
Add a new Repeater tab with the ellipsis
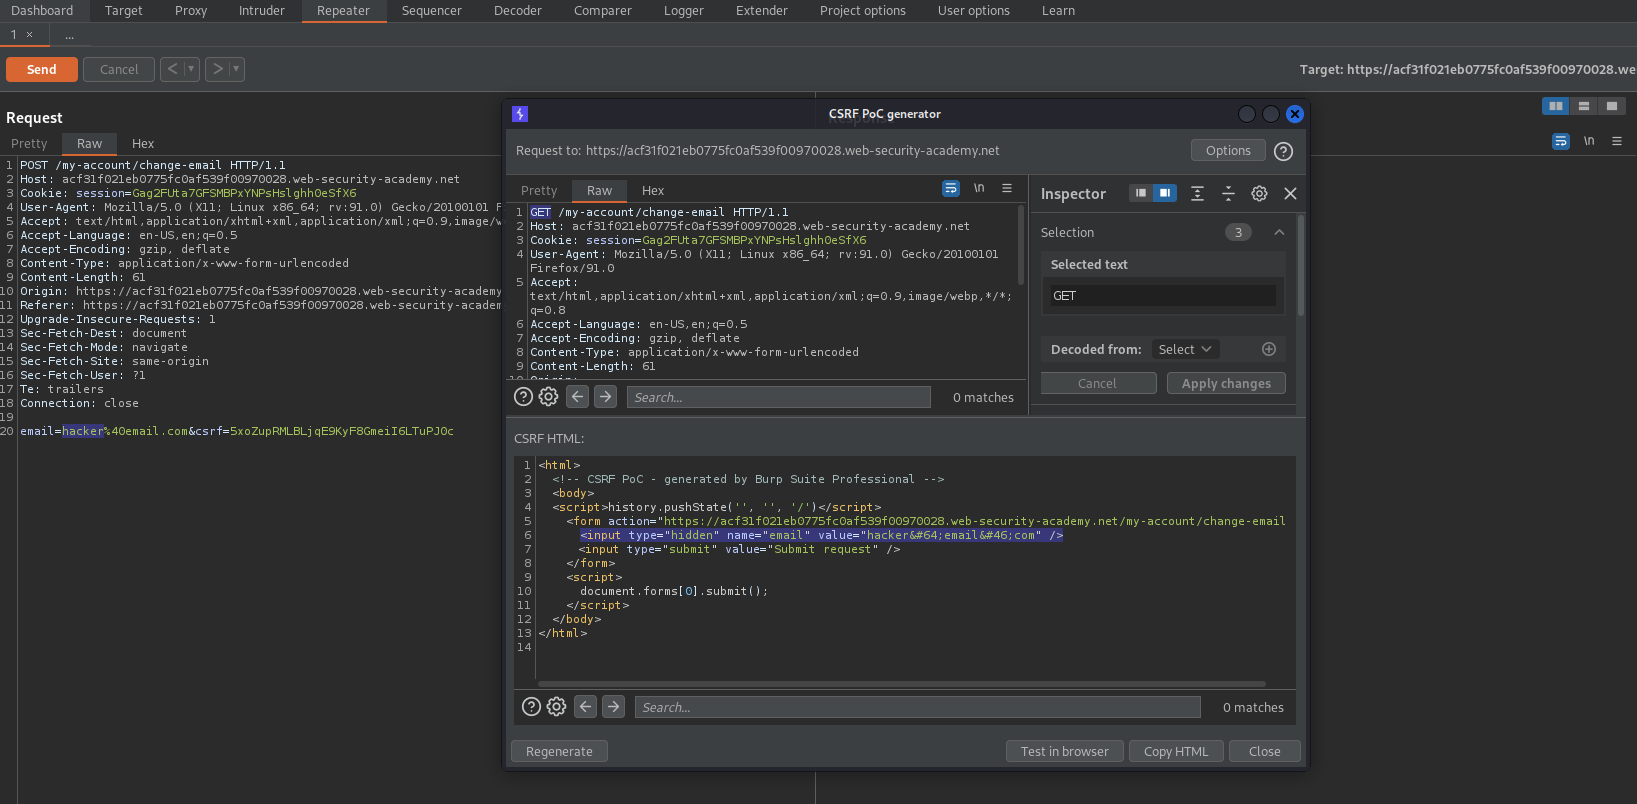point(69,35)
